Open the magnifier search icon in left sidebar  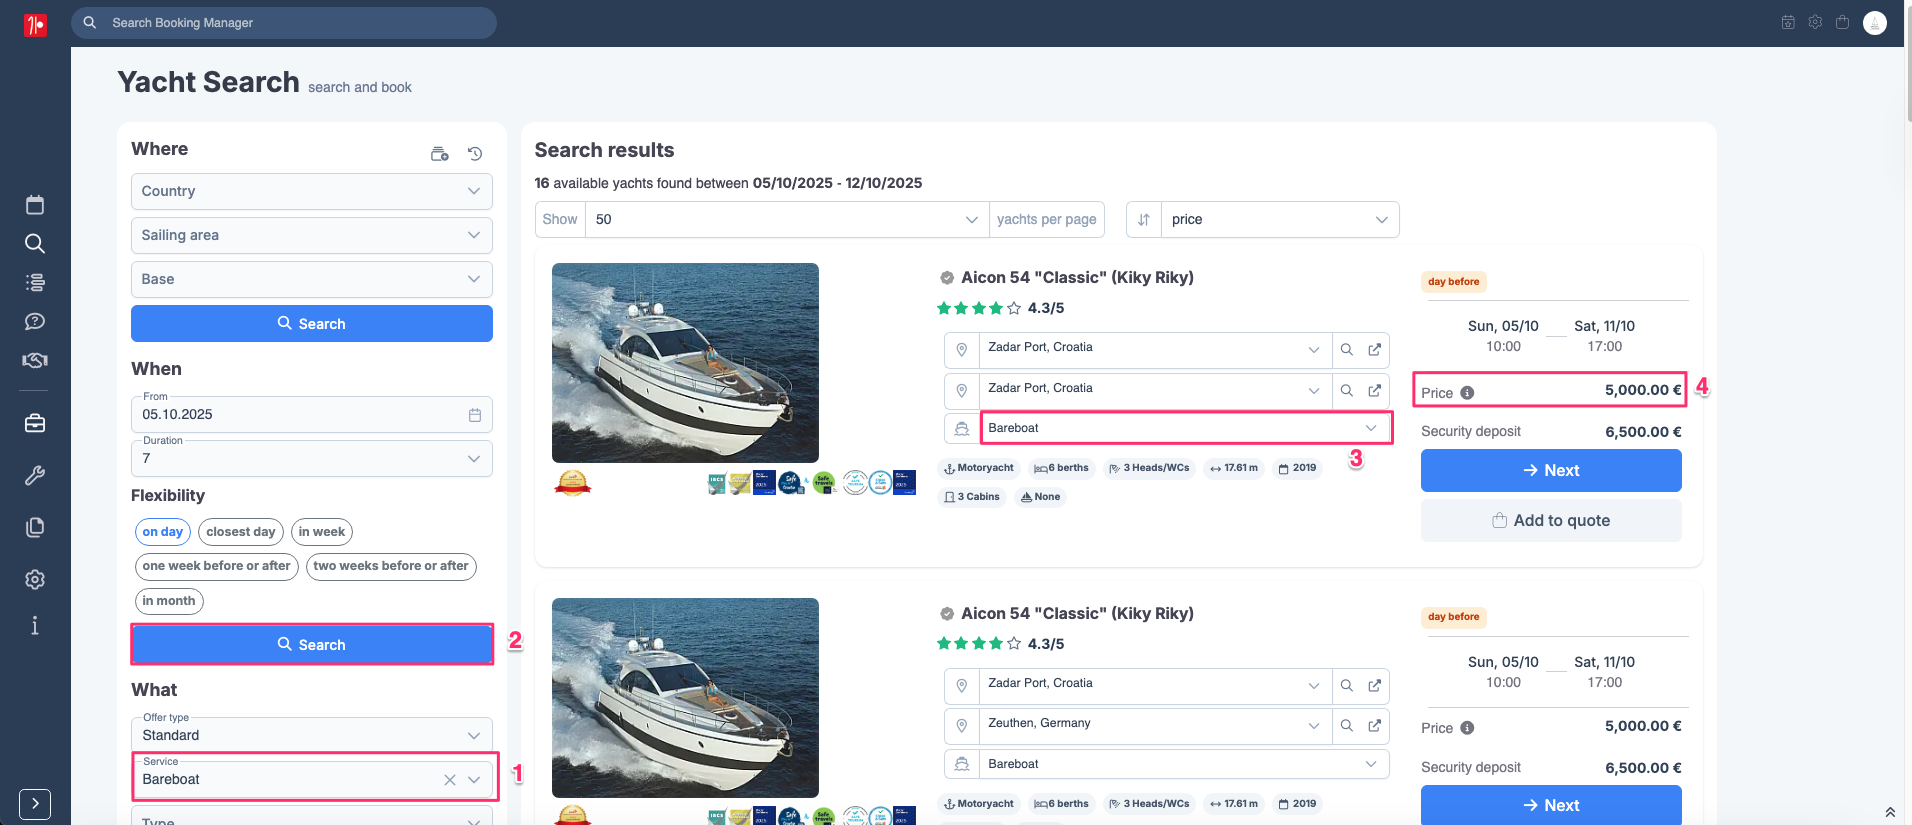[35, 243]
